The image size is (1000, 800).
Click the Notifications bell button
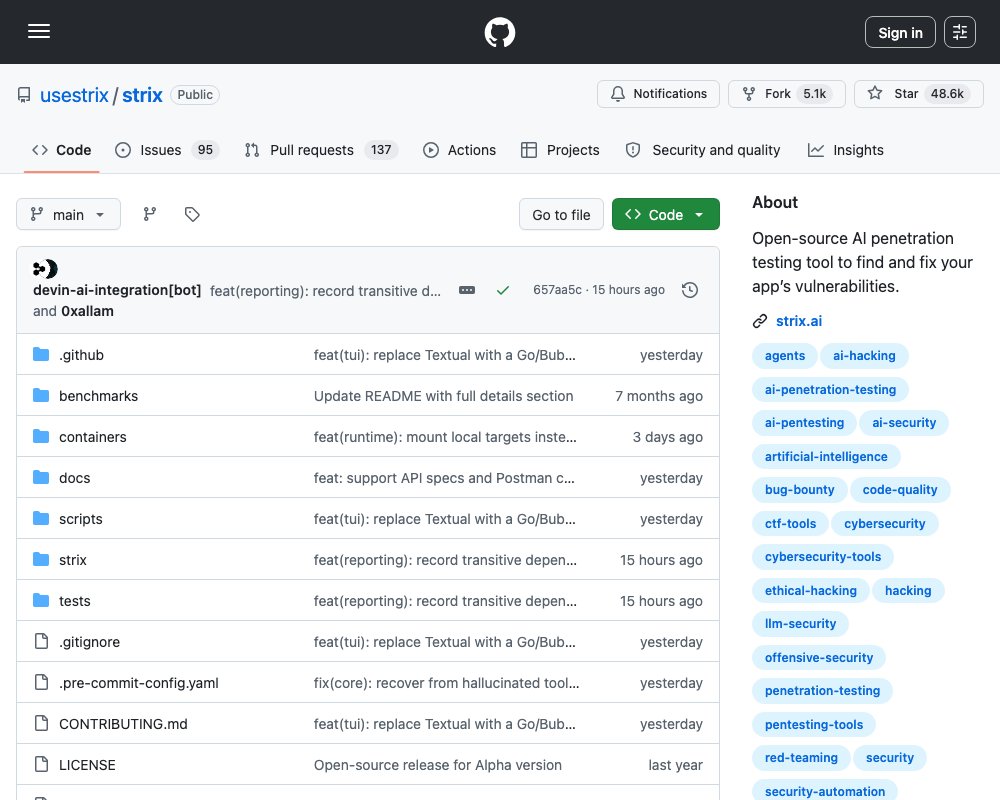tap(658, 94)
